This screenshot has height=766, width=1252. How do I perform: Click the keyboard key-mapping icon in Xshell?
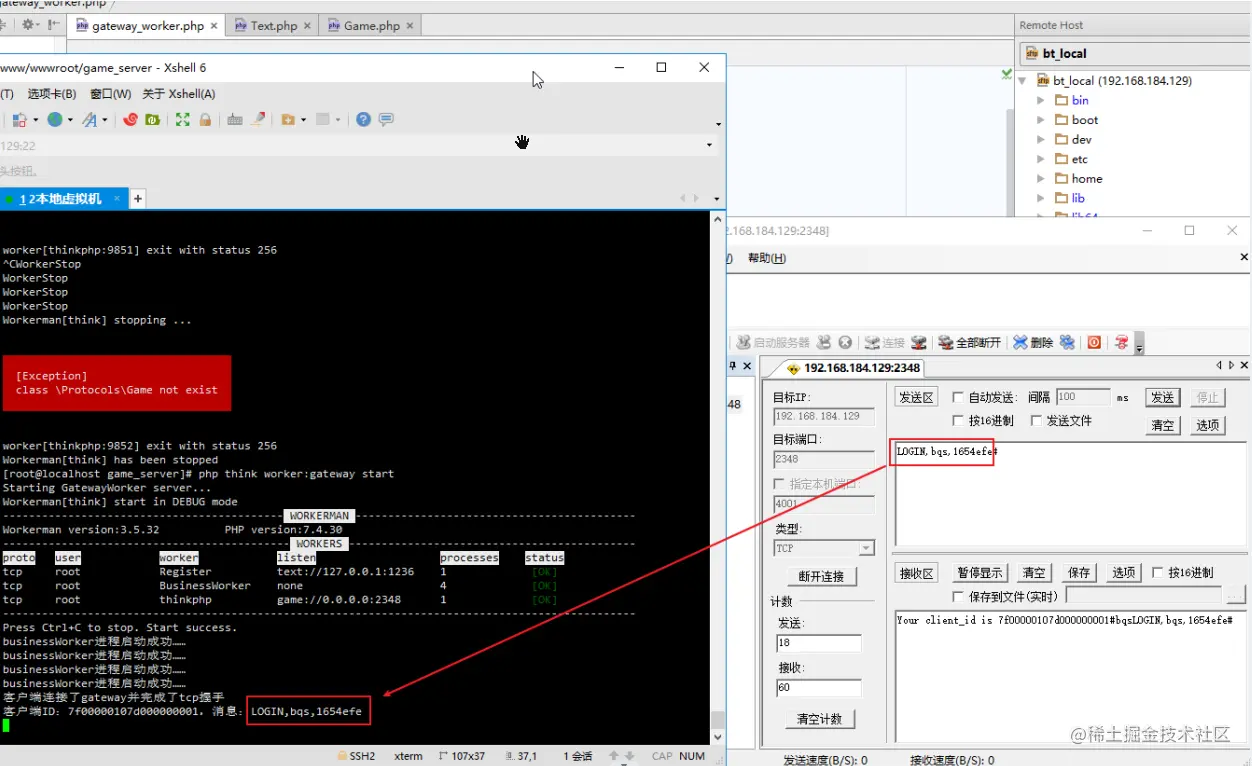[235, 119]
